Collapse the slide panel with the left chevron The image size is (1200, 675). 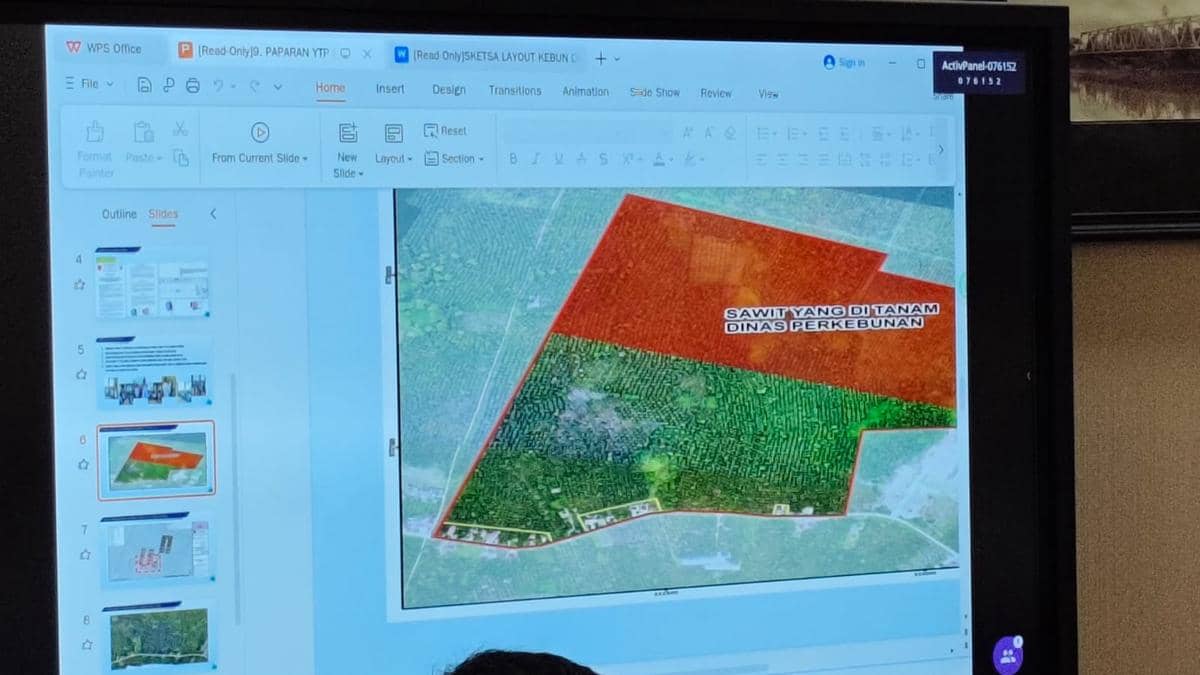213,214
